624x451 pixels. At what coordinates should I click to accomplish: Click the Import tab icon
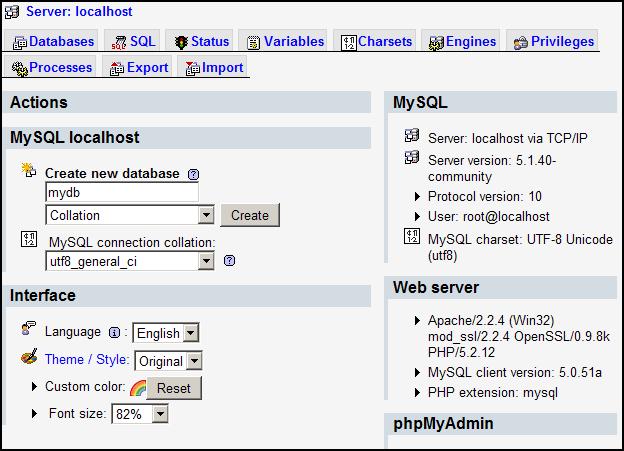click(193, 68)
